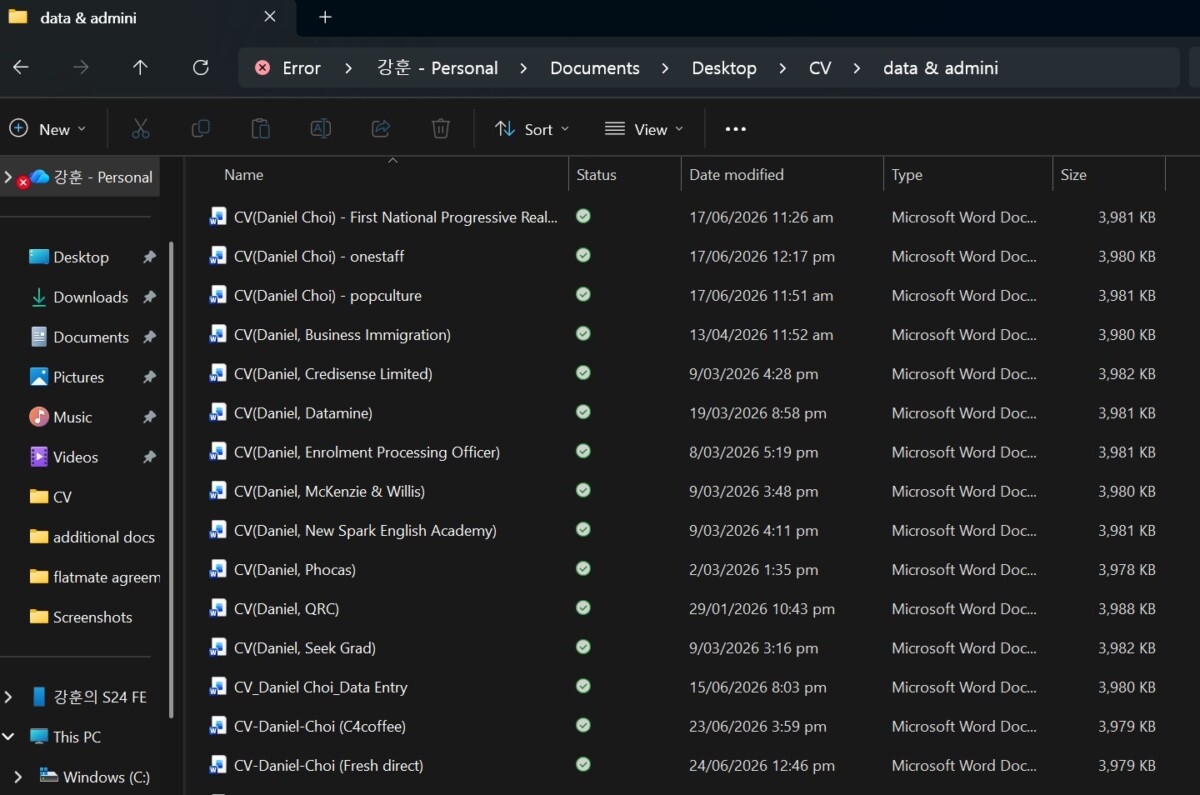The image size is (1200, 795).
Task: Expand the S24 FE device node
Action: [9, 697]
